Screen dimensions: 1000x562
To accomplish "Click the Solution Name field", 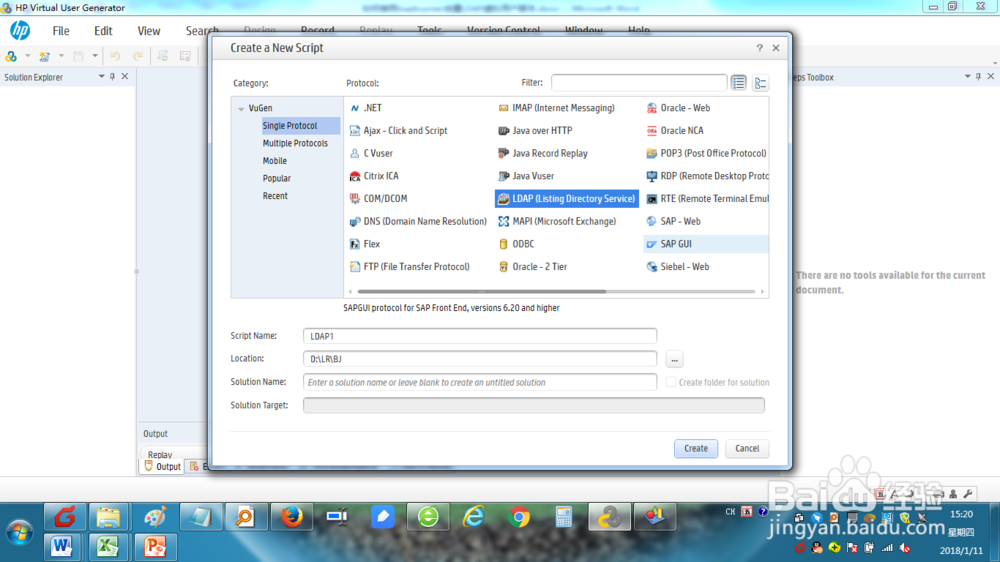I will click(480, 382).
